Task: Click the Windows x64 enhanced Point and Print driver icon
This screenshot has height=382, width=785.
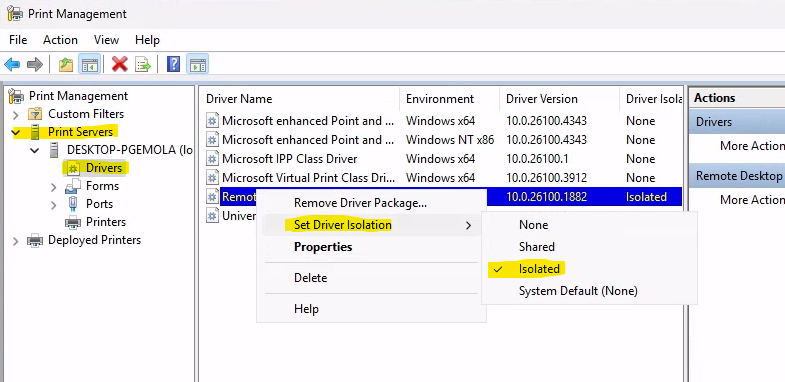Action: point(213,121)
